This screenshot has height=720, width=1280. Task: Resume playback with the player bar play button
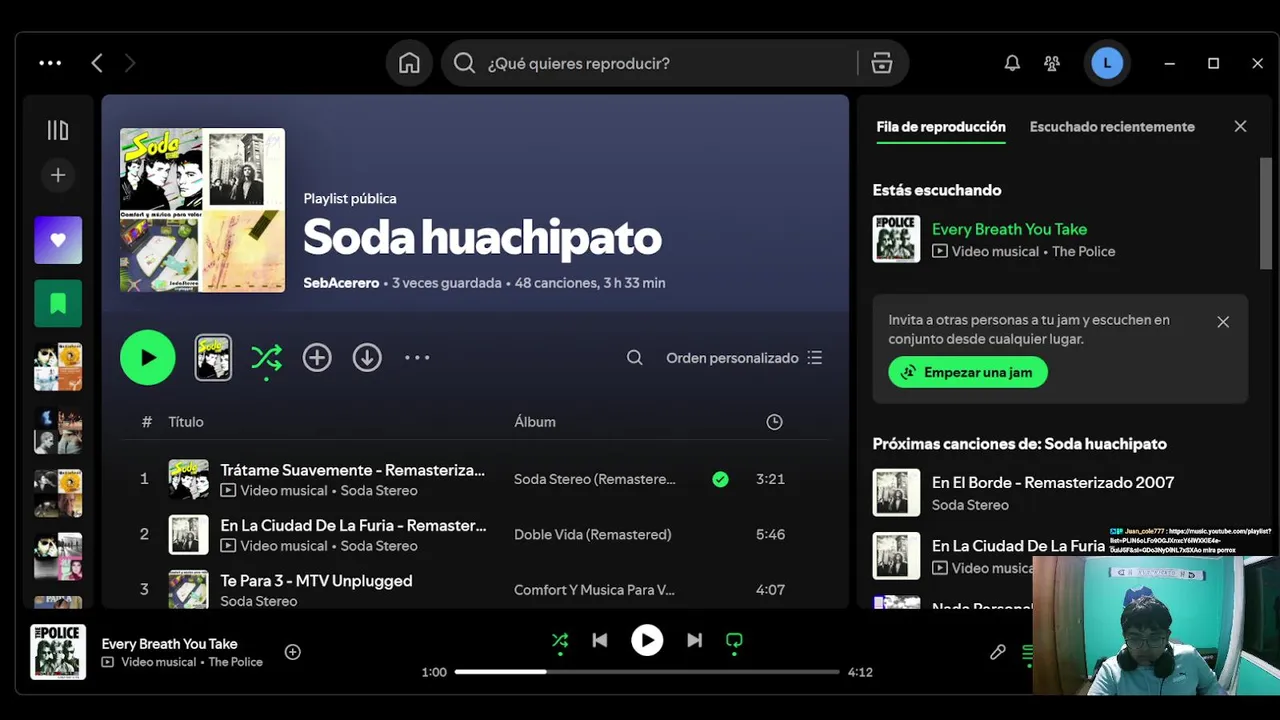[647, 640]
